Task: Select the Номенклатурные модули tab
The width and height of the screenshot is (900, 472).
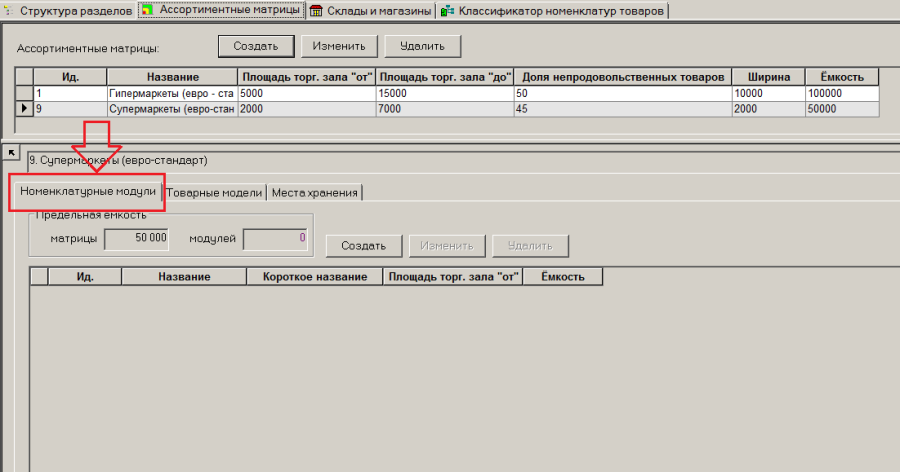Action: pos(88,192)
